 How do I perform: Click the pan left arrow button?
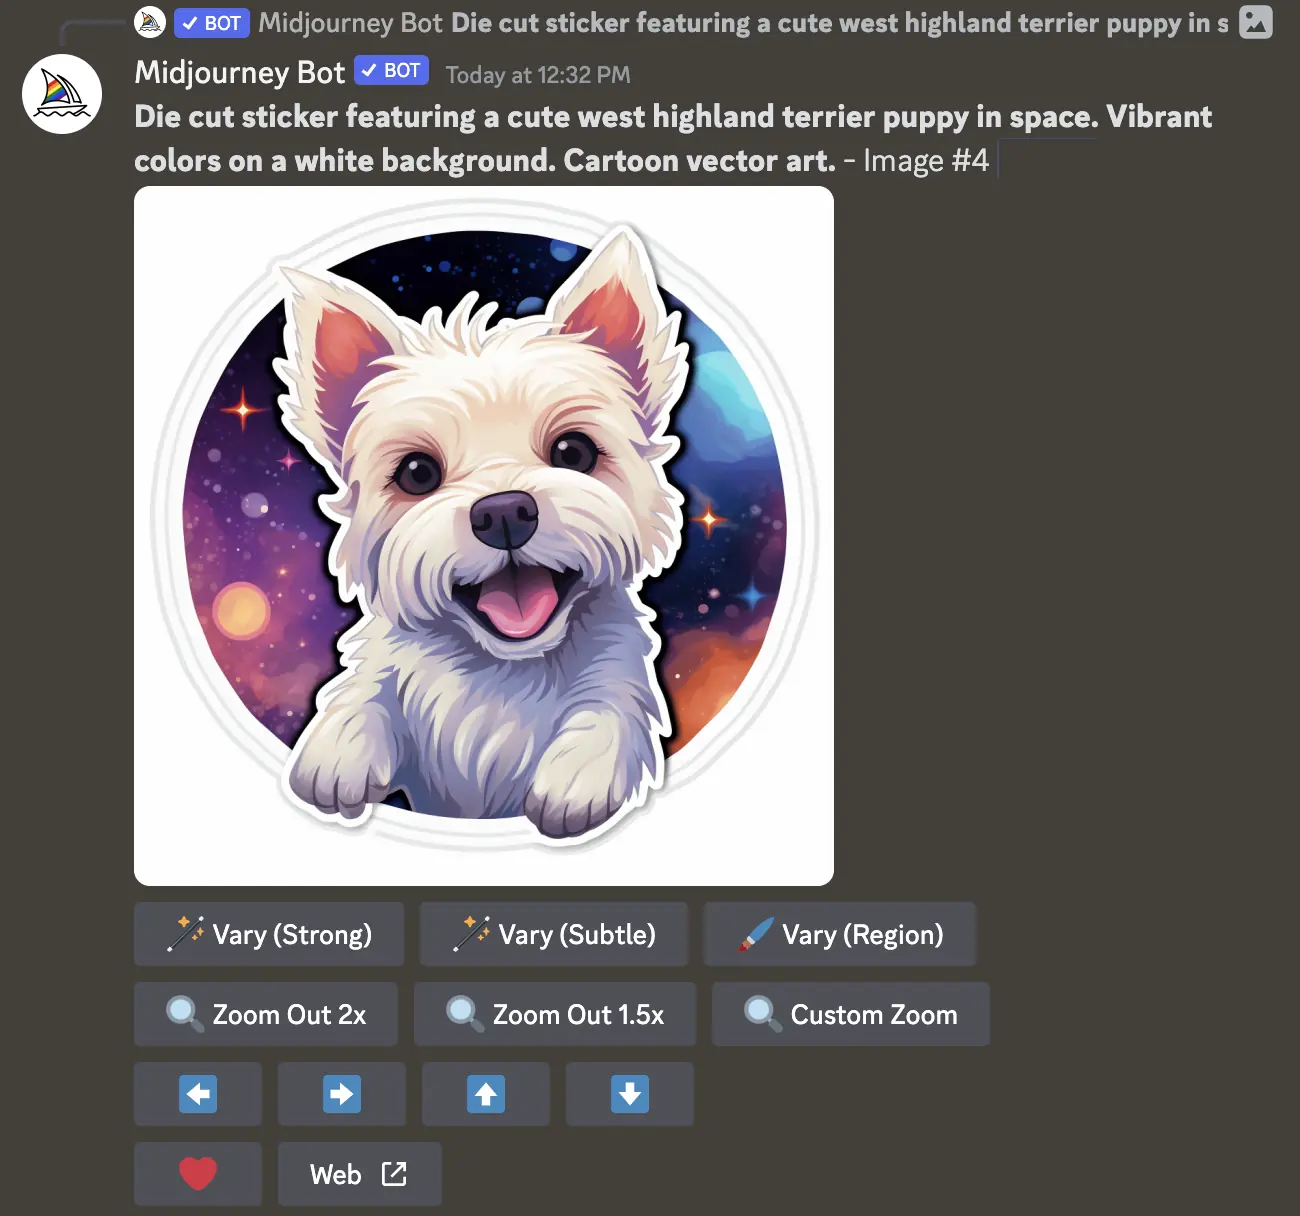click(198, 1094)
